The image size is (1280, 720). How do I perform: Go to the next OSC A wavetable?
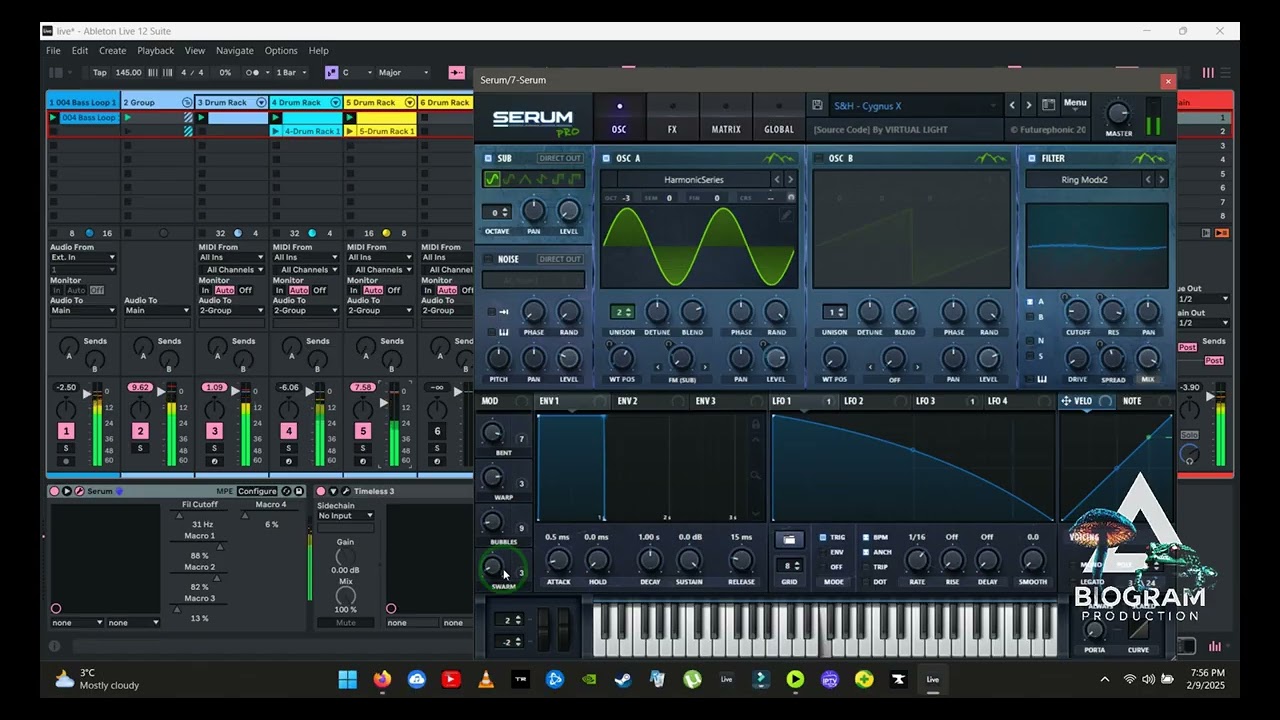pos(790,180)
